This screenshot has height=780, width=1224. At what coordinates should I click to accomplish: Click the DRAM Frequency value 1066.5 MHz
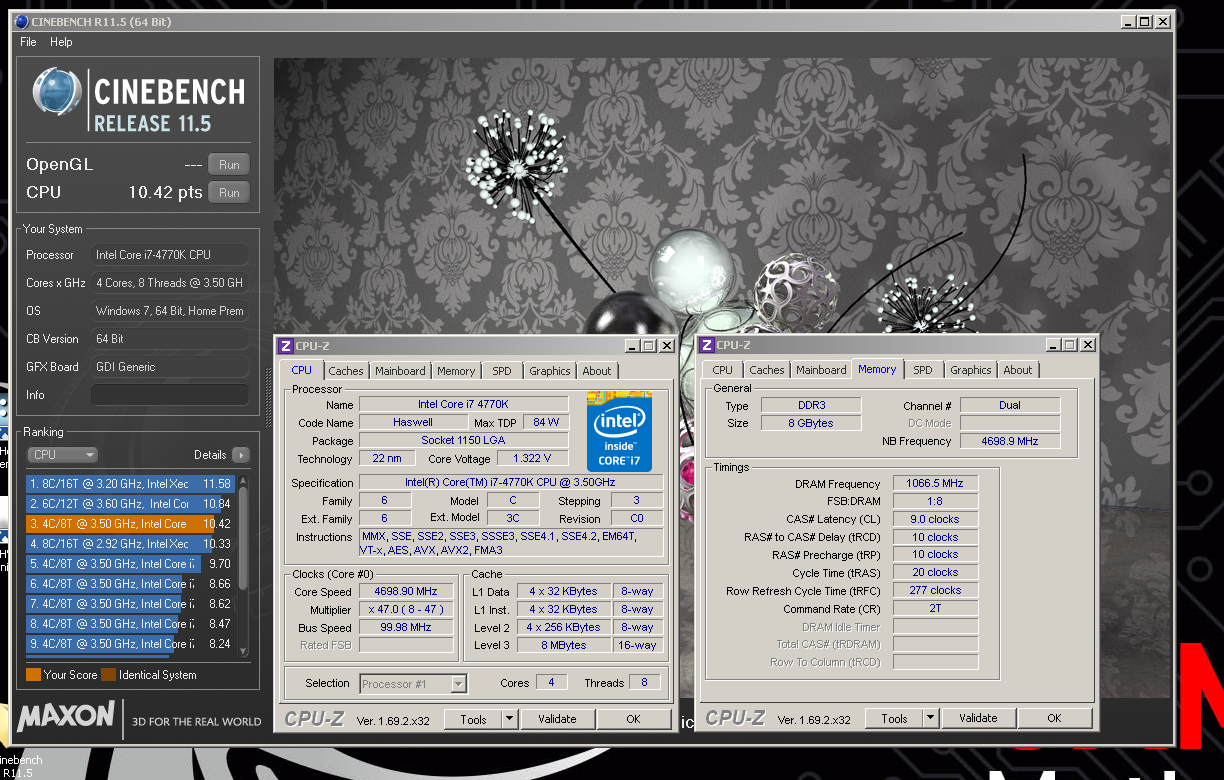point(935,484)
